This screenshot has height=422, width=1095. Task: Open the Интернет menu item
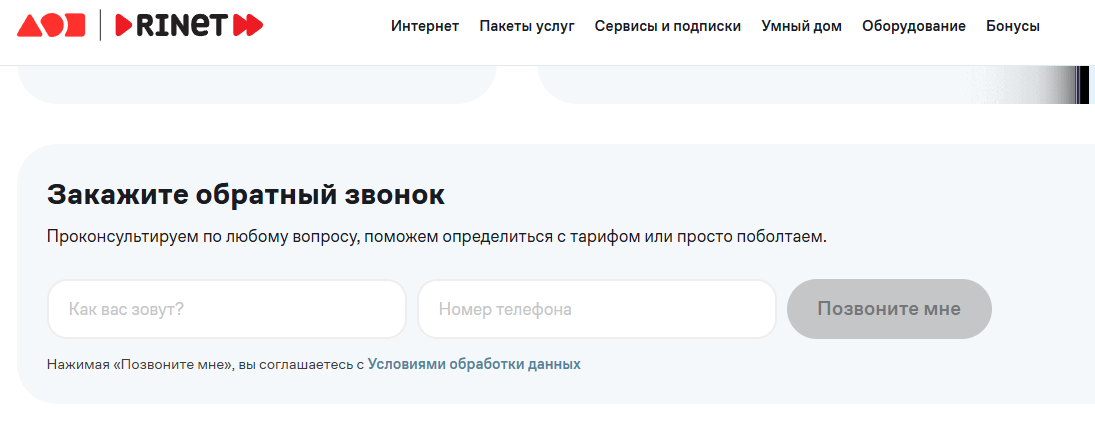pyautogui.click(x=425, y=26)
